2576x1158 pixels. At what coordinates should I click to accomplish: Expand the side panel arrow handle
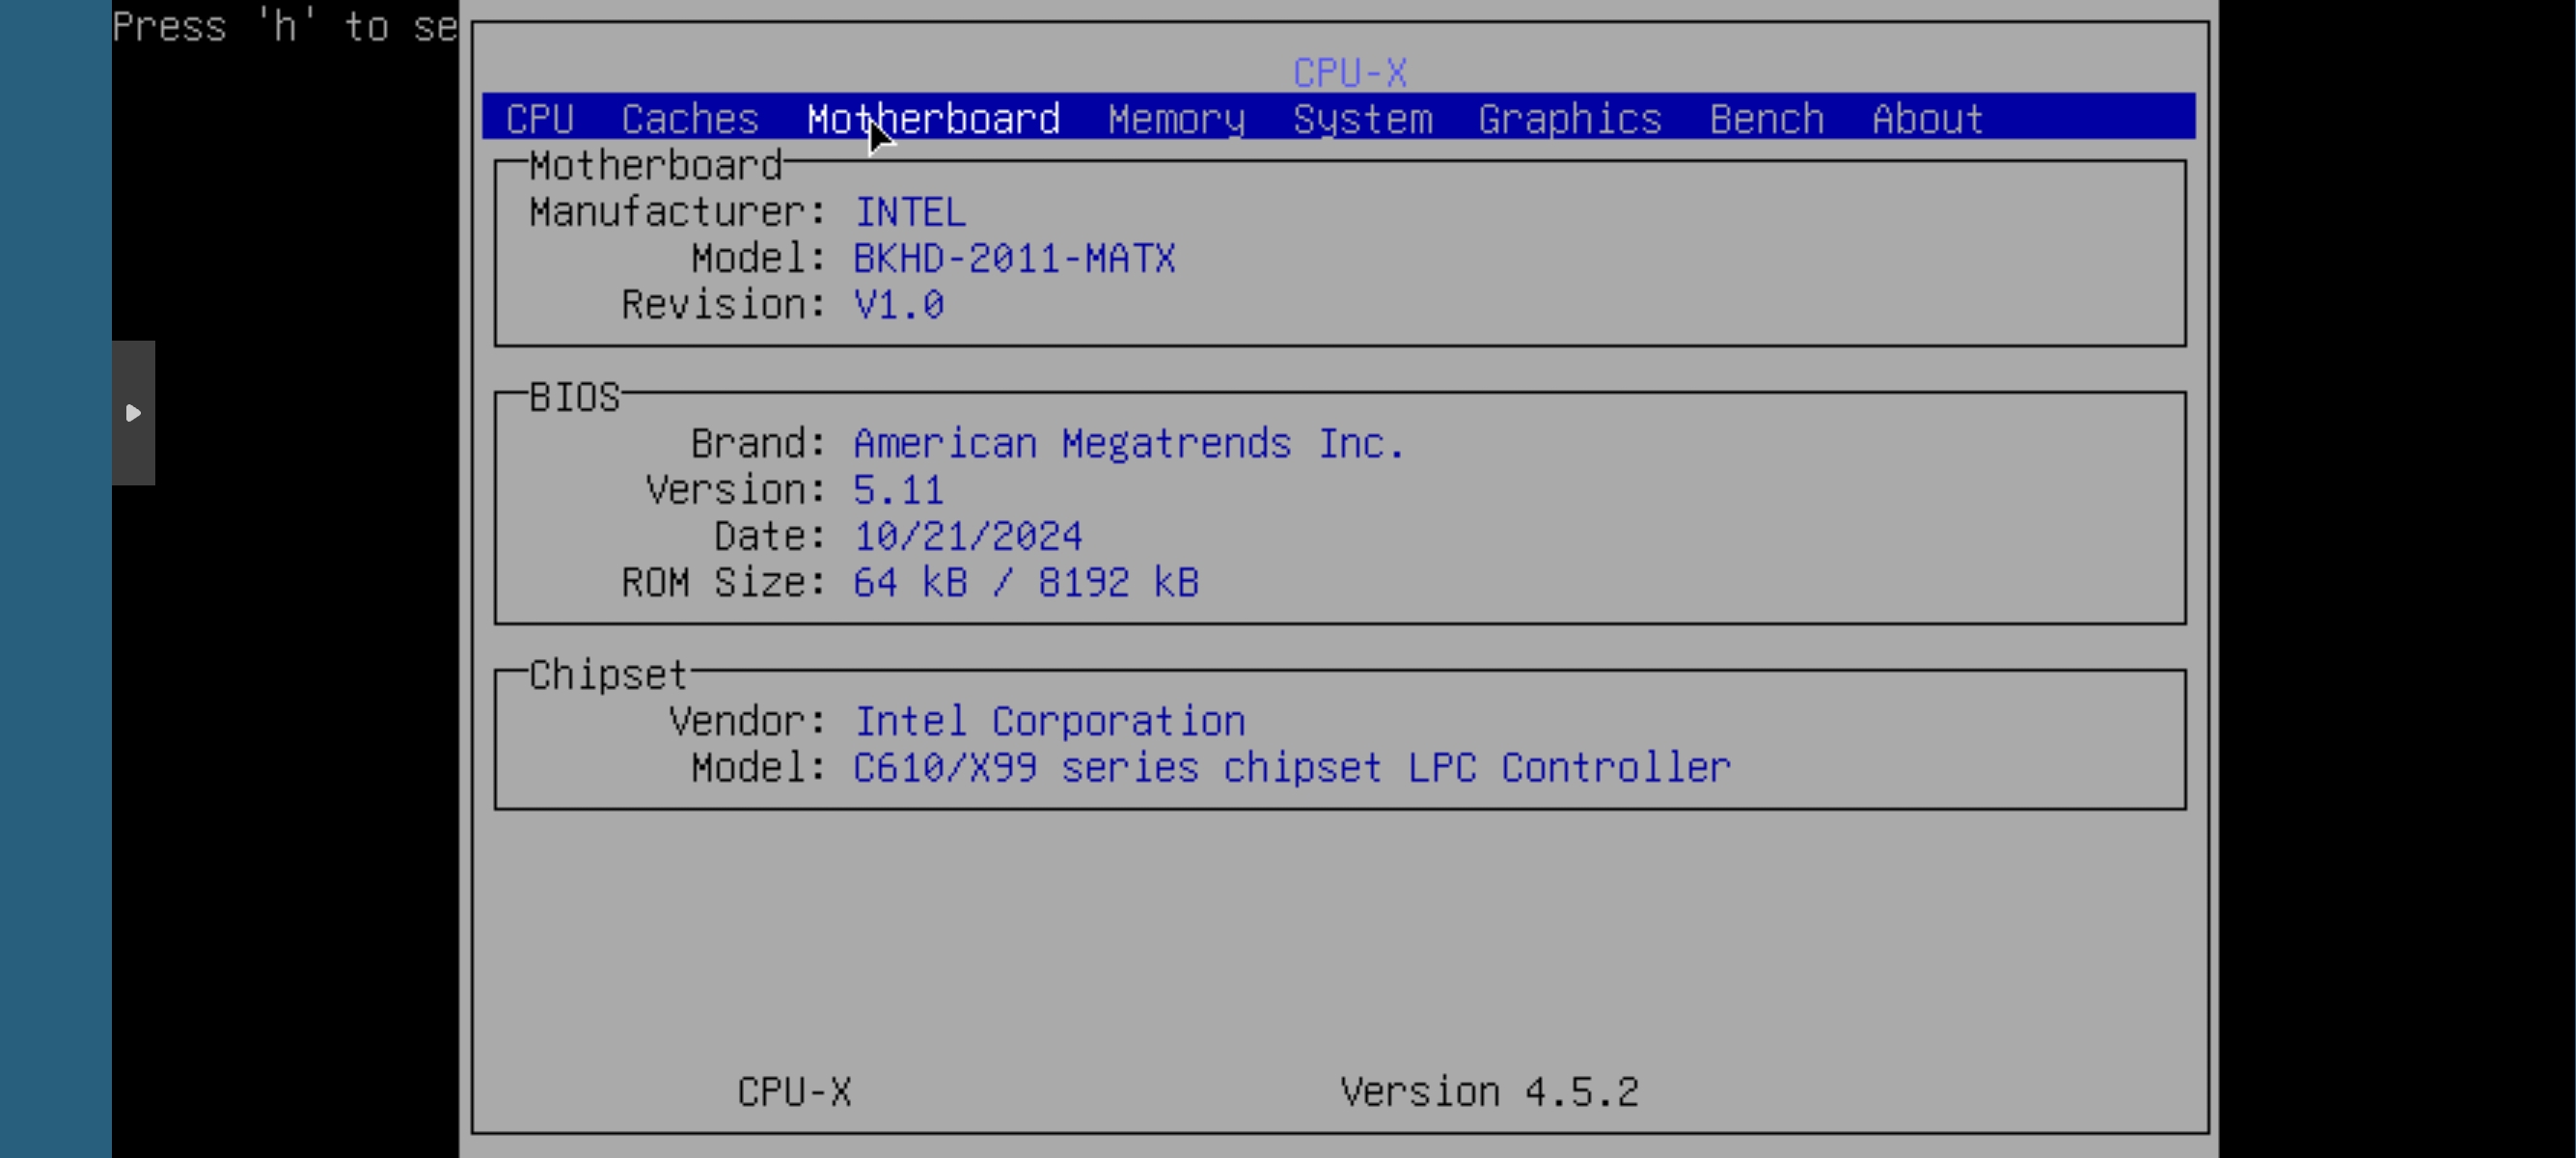[x=133, y=413]
